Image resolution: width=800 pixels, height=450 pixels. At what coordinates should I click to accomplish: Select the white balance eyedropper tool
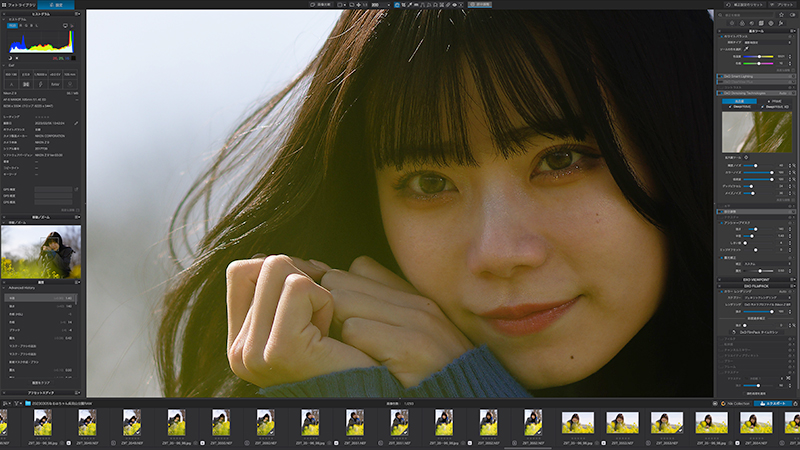746,49
